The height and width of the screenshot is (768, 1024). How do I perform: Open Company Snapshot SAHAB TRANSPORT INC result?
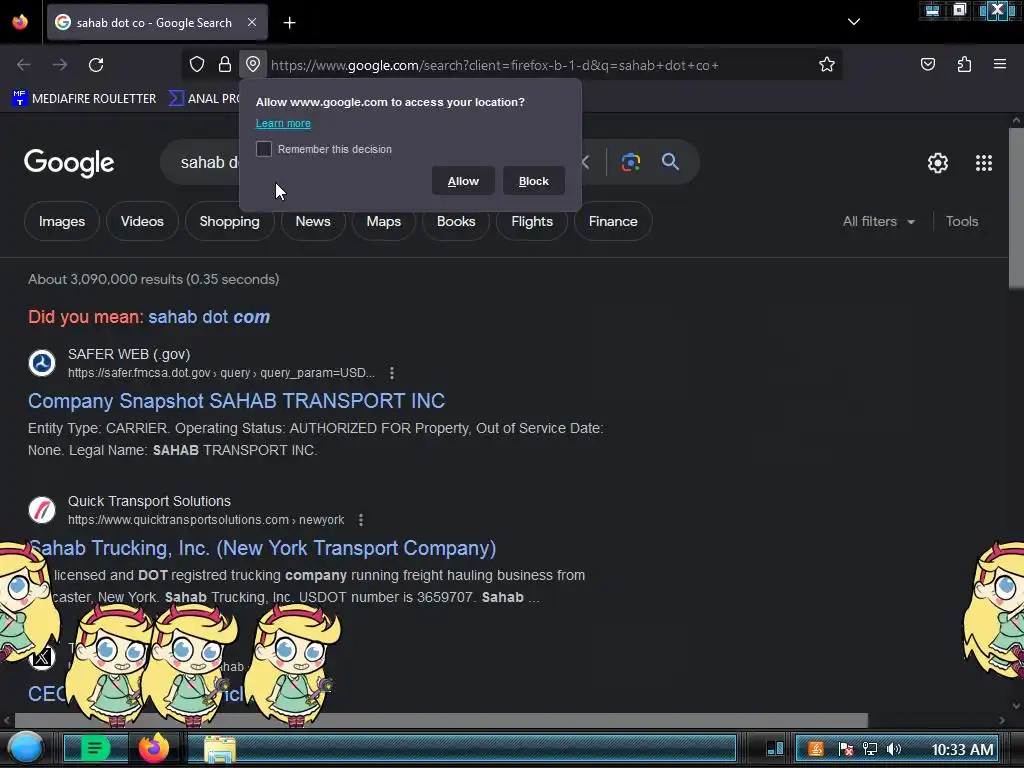click(236, 400)
